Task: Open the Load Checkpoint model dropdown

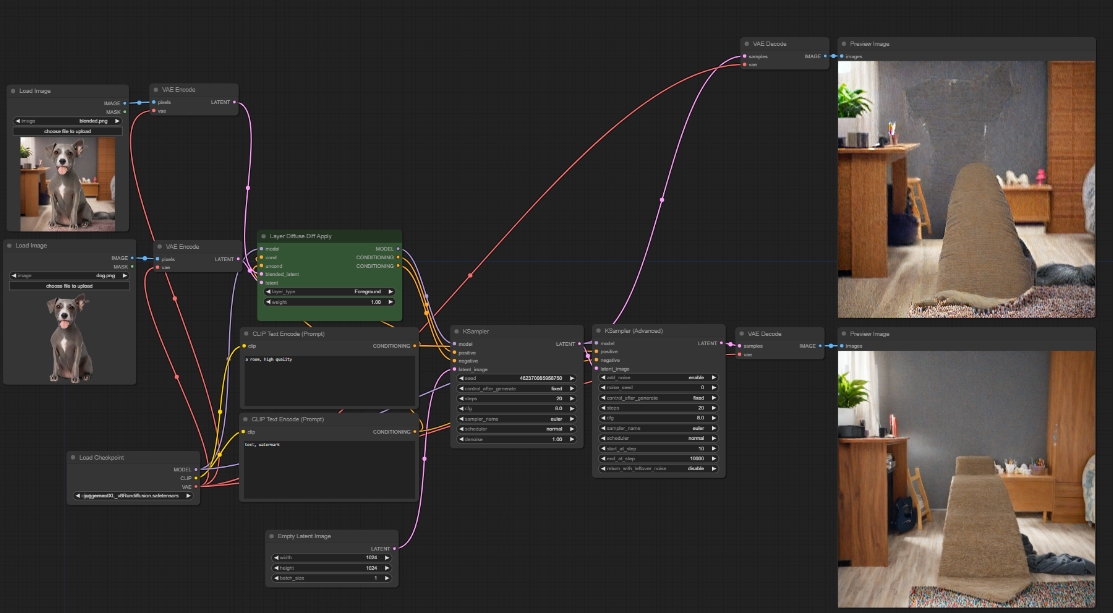Action: (134, 495)
